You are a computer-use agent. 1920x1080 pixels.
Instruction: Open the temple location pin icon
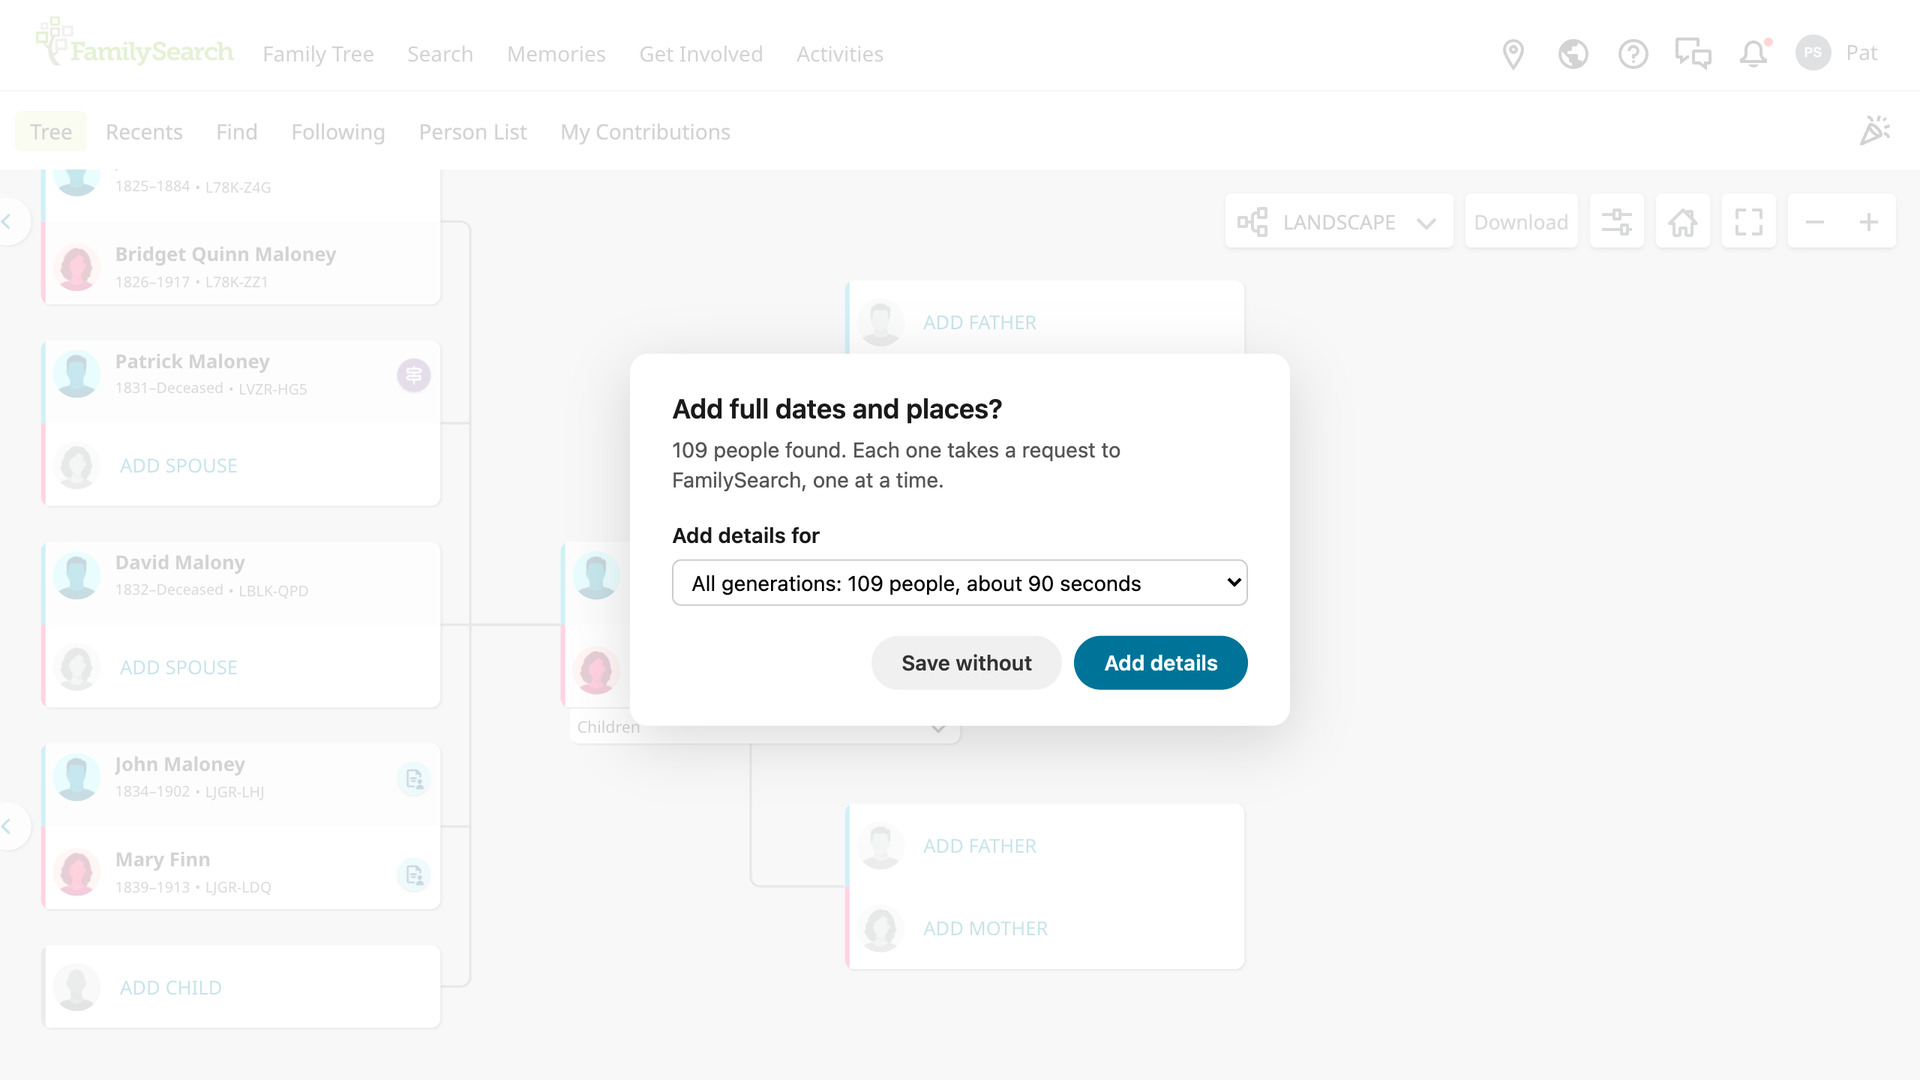(1513, 54)
